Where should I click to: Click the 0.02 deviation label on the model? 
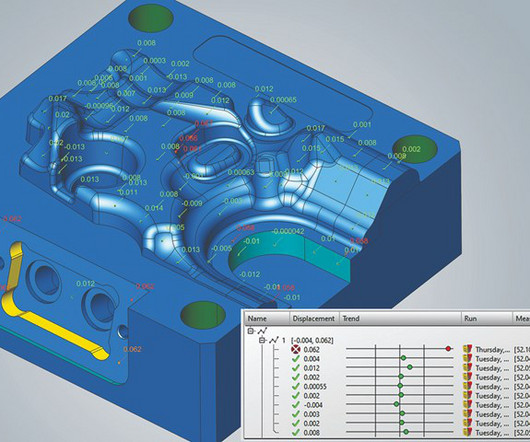[x=62, y=114]
